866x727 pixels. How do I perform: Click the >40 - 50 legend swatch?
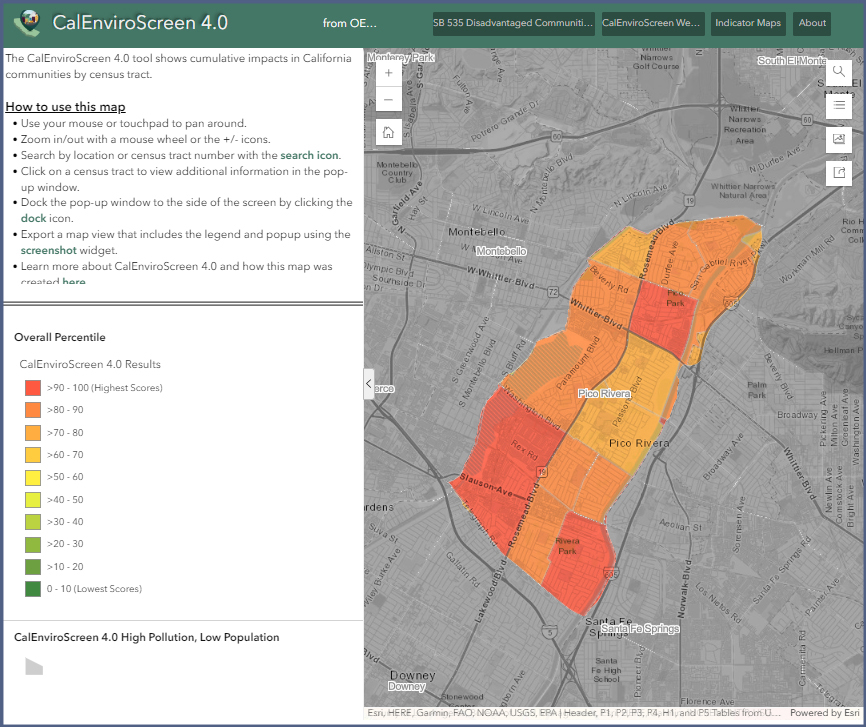pyautogui.click(x=33, y=499)
